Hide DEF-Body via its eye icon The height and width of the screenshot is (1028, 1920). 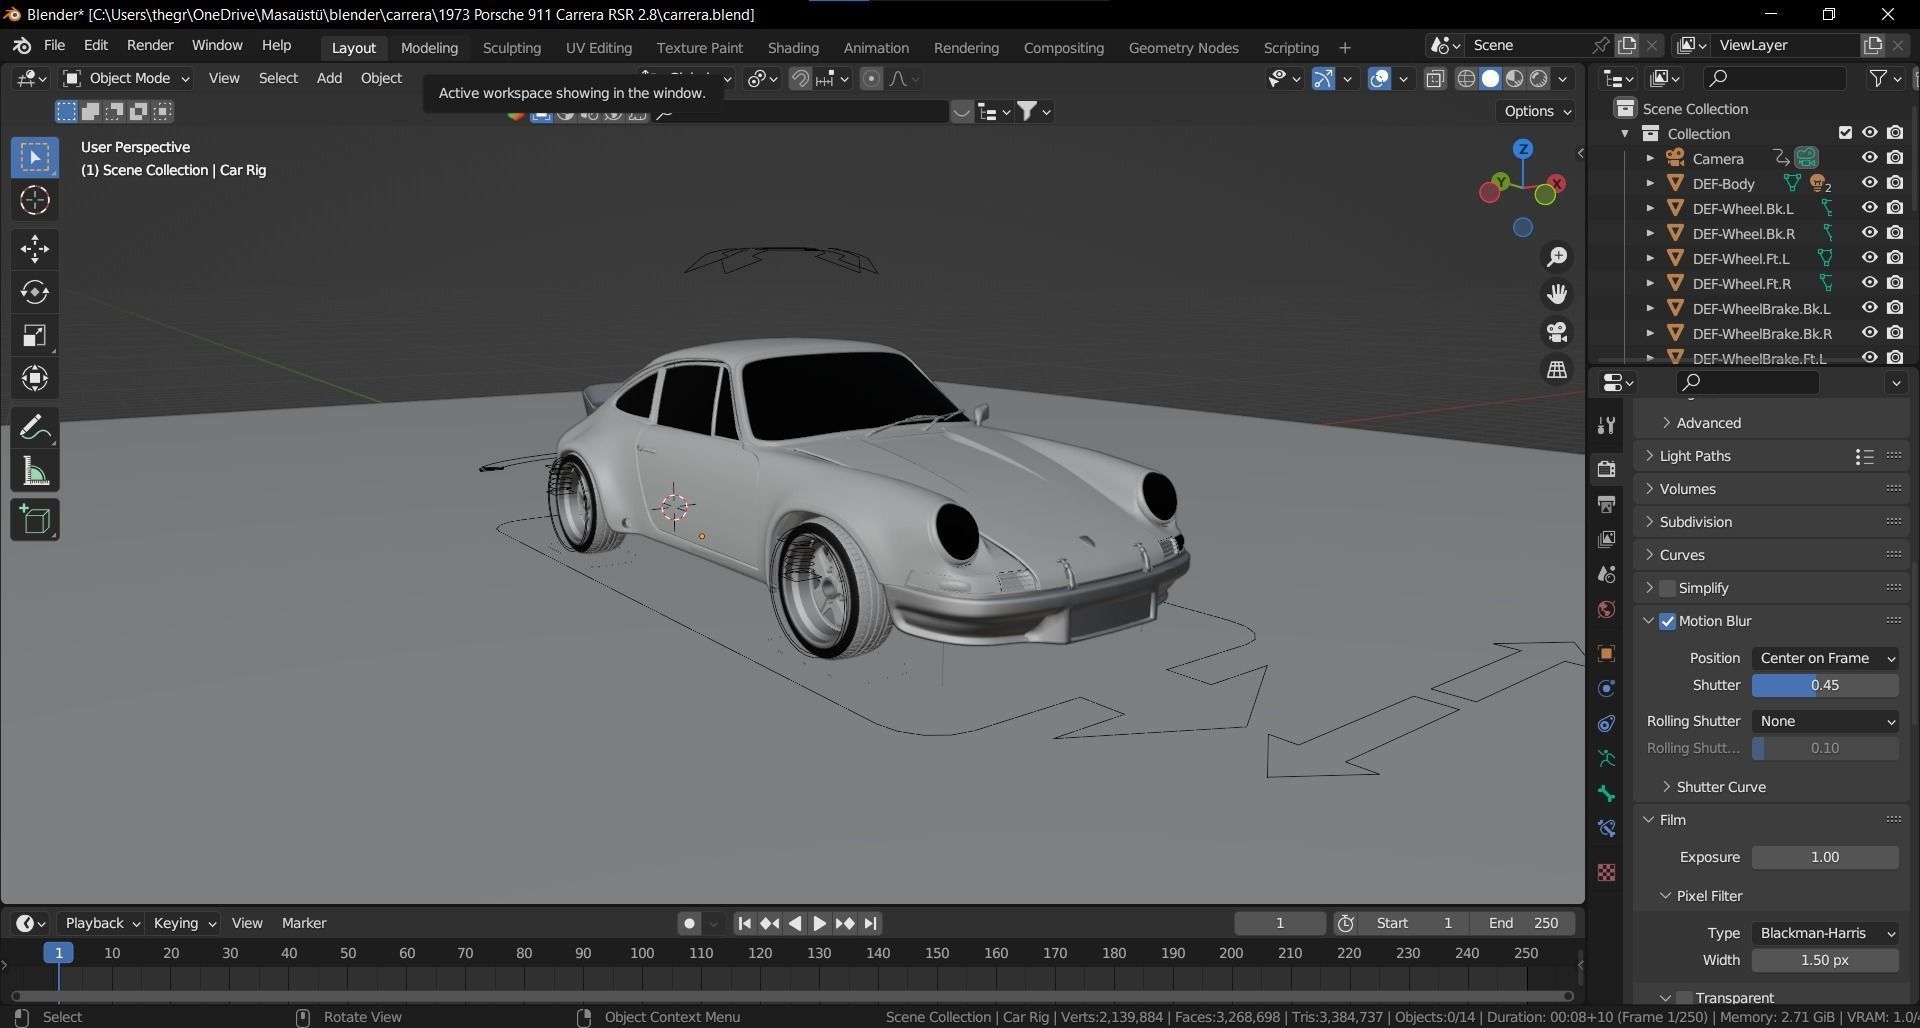1869,183
